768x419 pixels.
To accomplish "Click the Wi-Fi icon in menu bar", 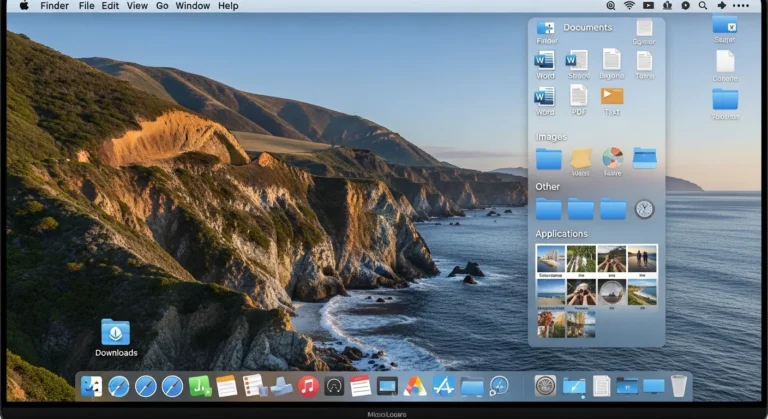I will (x=629, y=6).
